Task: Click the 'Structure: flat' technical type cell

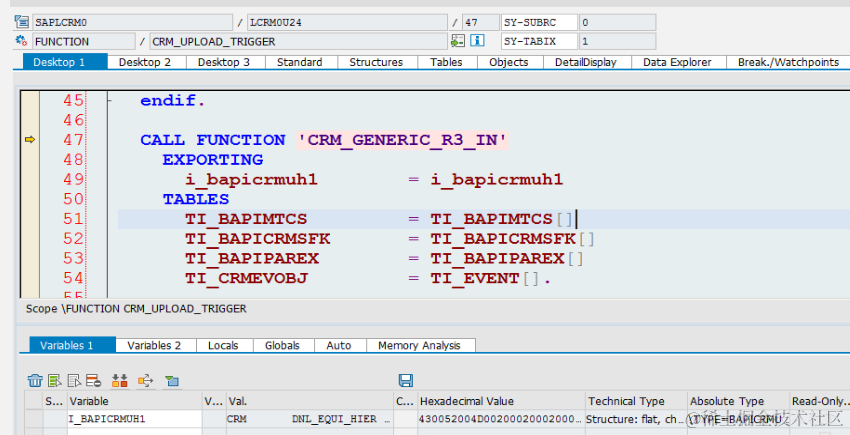Action: 636,419
